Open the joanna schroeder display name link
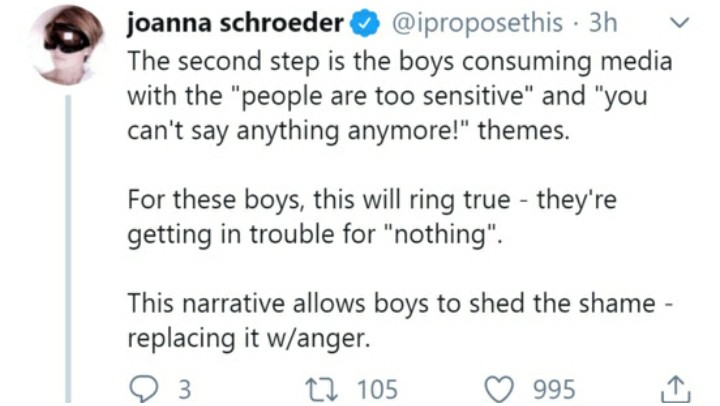The width and height of the screenshot is (720, 406). pos(235,23)
